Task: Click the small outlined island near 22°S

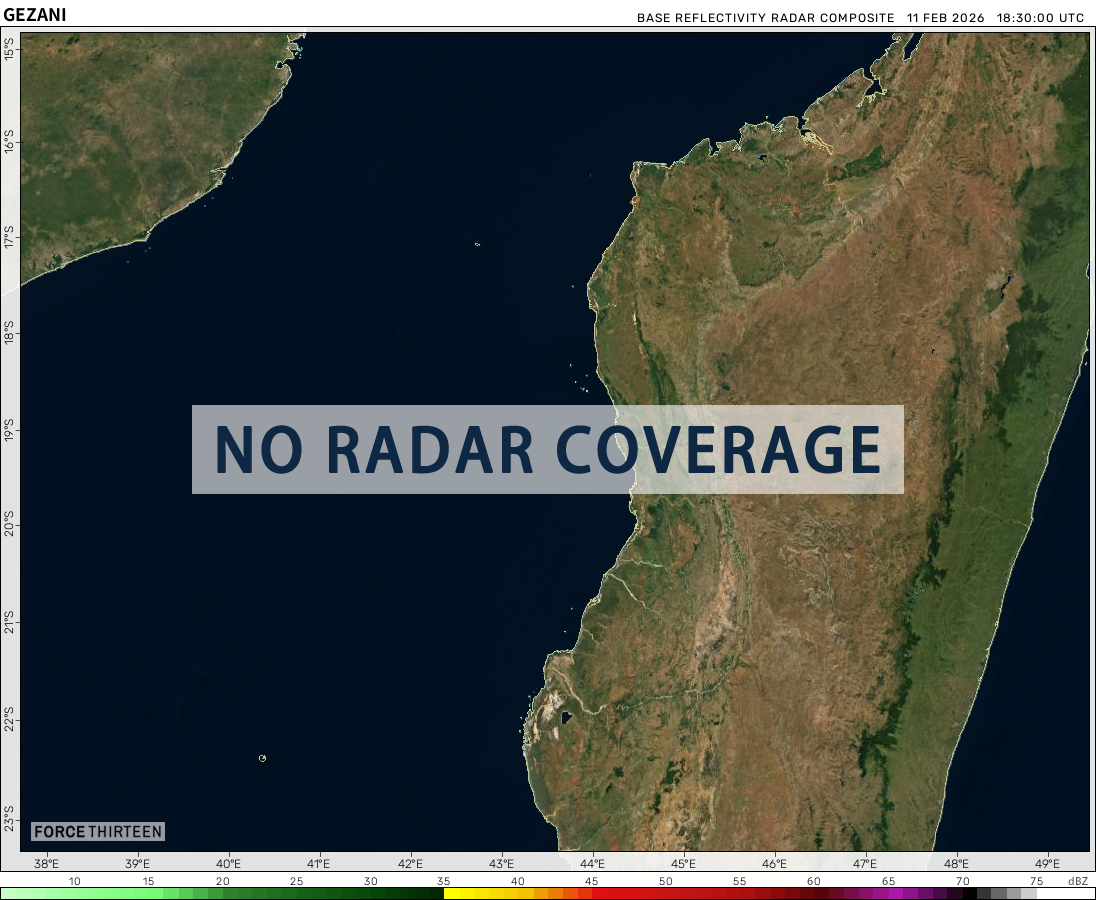Action: (x=262, y=758)
